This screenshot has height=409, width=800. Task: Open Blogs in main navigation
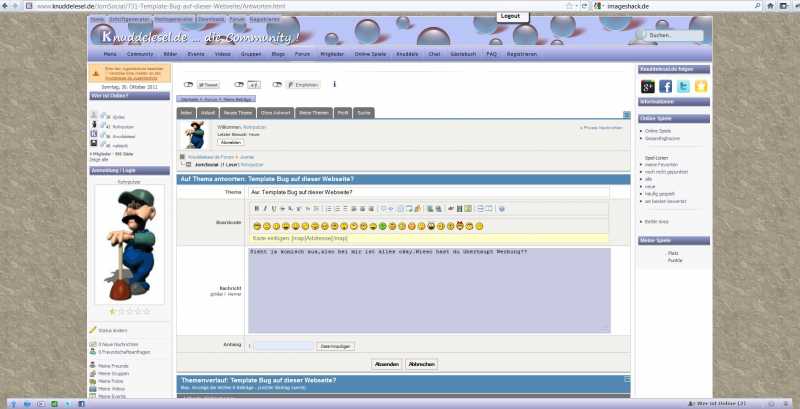[278, 54]
